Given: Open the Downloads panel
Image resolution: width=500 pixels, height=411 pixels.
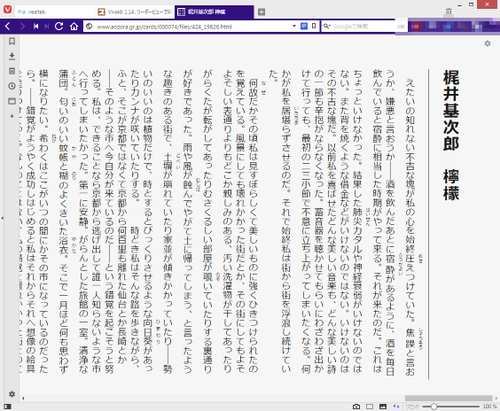Looking at the screenshot, I should [x=12, y=56].
